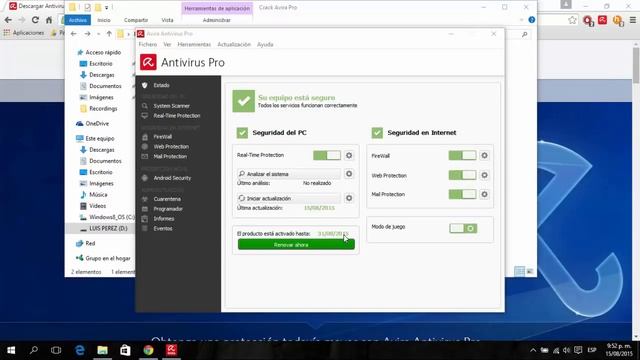This screenshot has height=360, width=640.
Task: Click the Android Security sidebar icon
Action: (x=144, y=178)
